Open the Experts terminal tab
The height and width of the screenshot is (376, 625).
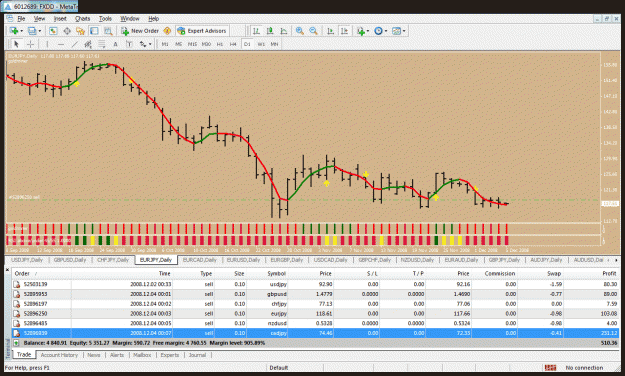(170, 355)
